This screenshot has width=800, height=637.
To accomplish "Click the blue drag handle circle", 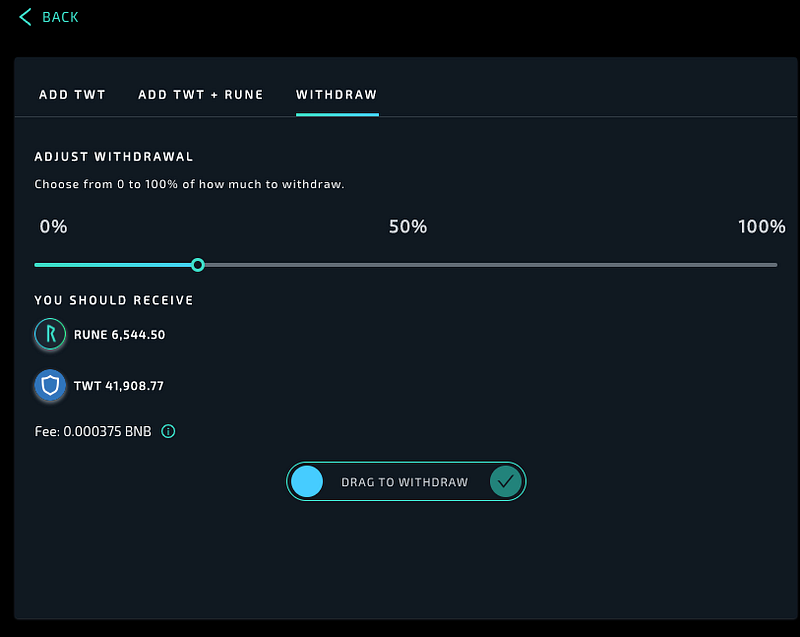I will point(307,481).
